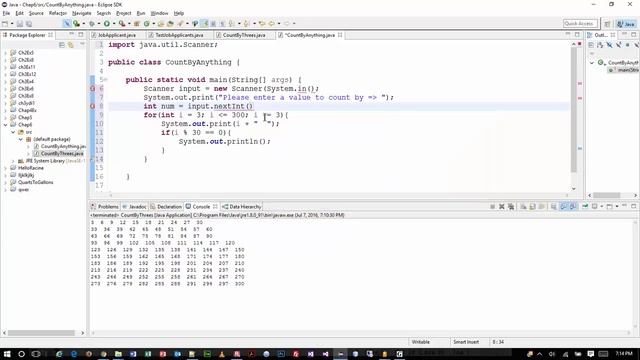The height and width of the screenshot is (360, 640).
Task: Collapse the src folder node
Action: (13, 132)
